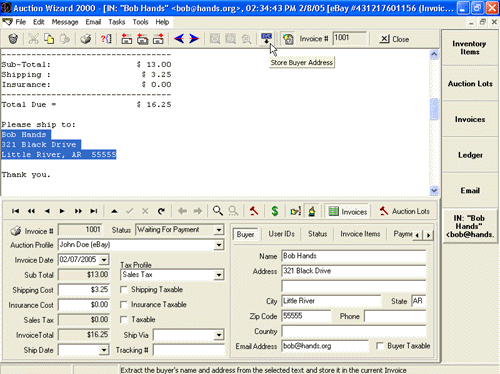500x374 pixels.
Task: Expand the Tax Profile dropdown
Action: point(219,275)
